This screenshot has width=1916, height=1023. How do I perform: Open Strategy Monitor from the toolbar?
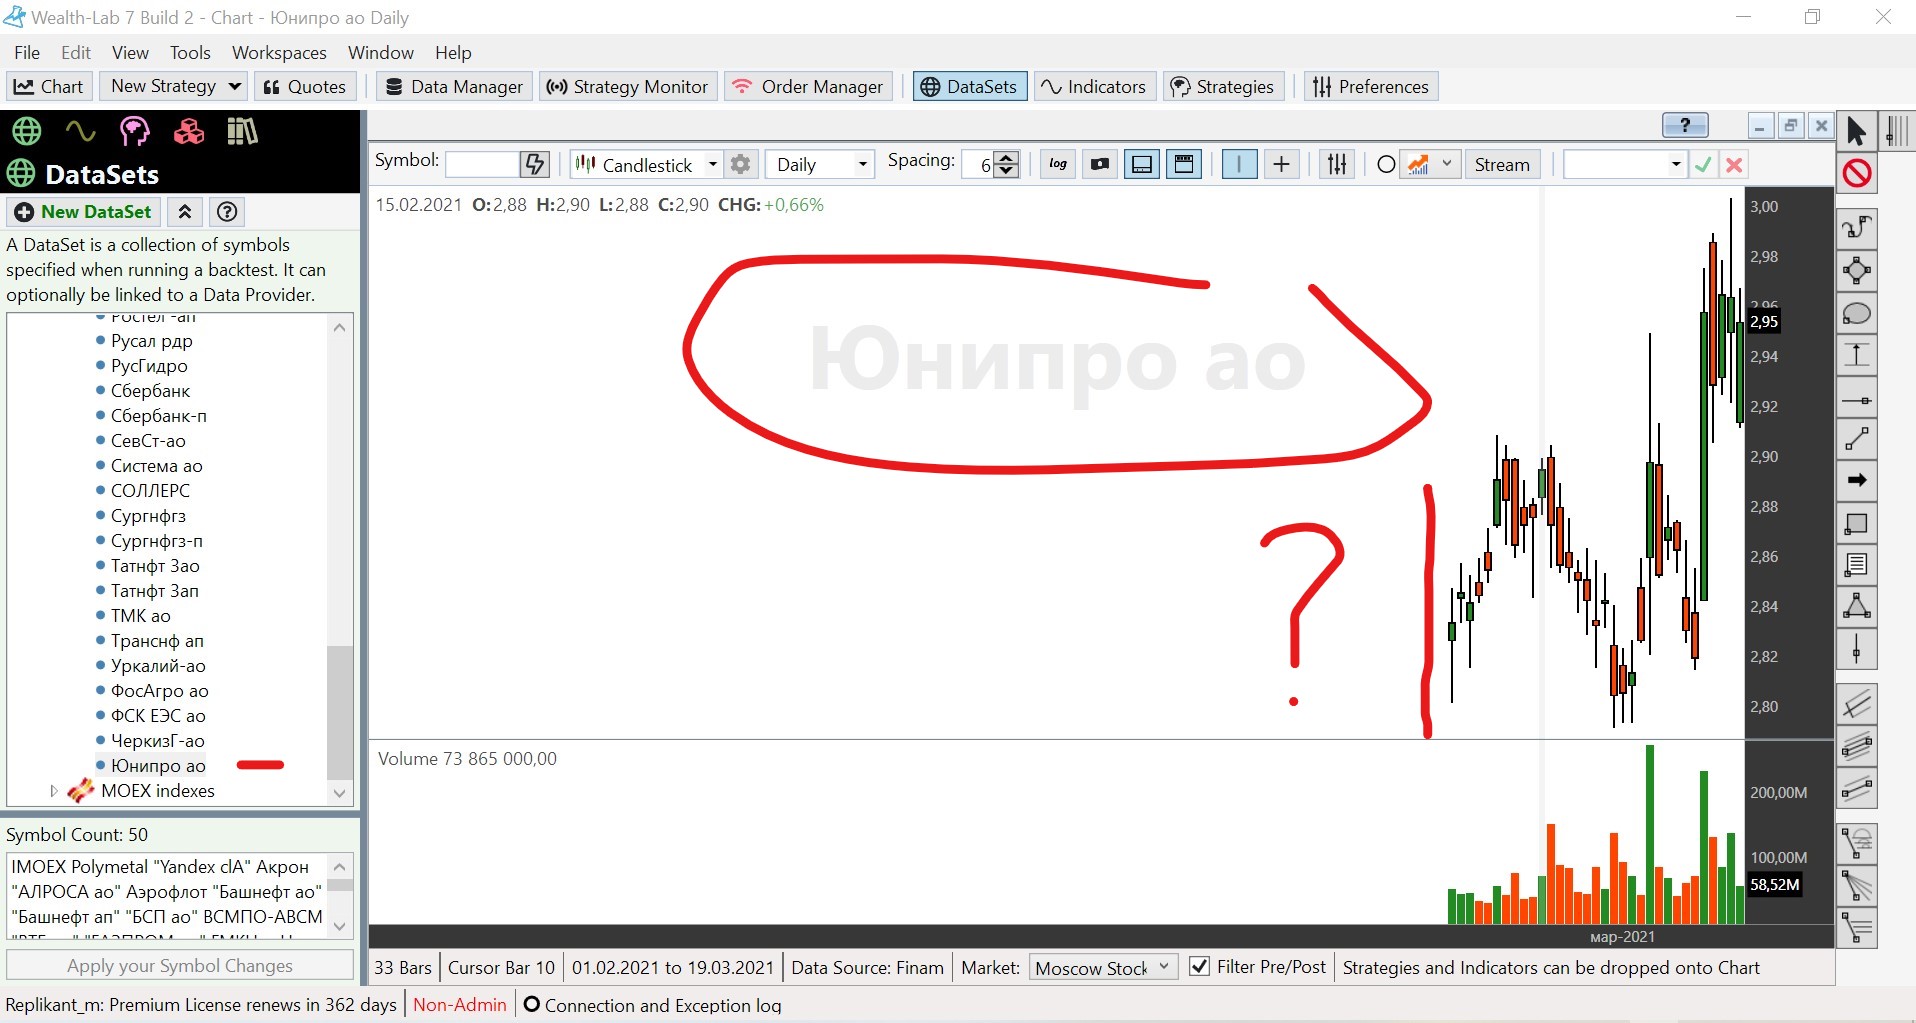[x=627, y=86]
